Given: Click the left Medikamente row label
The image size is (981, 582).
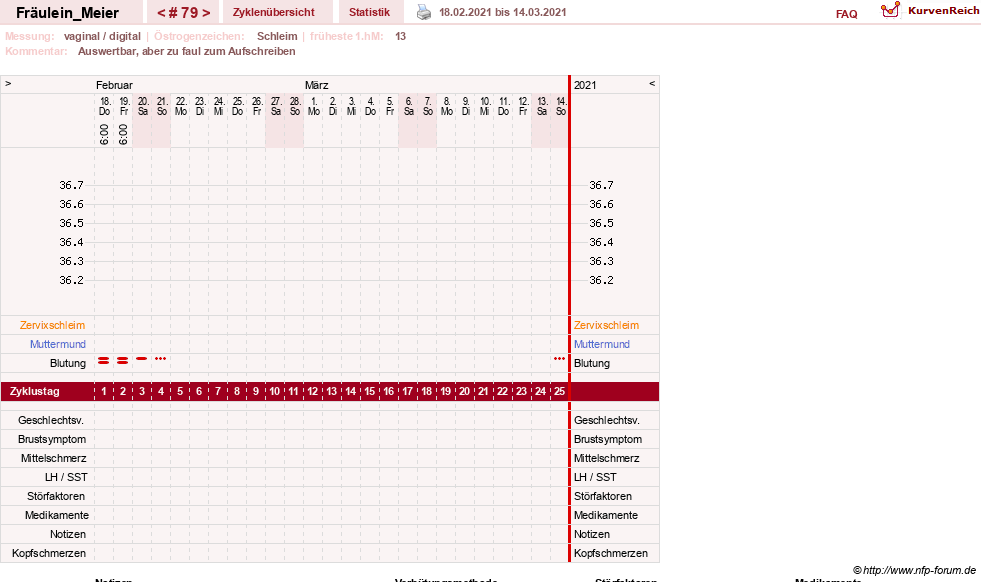Looking at the screenshot, I should 57,515.
